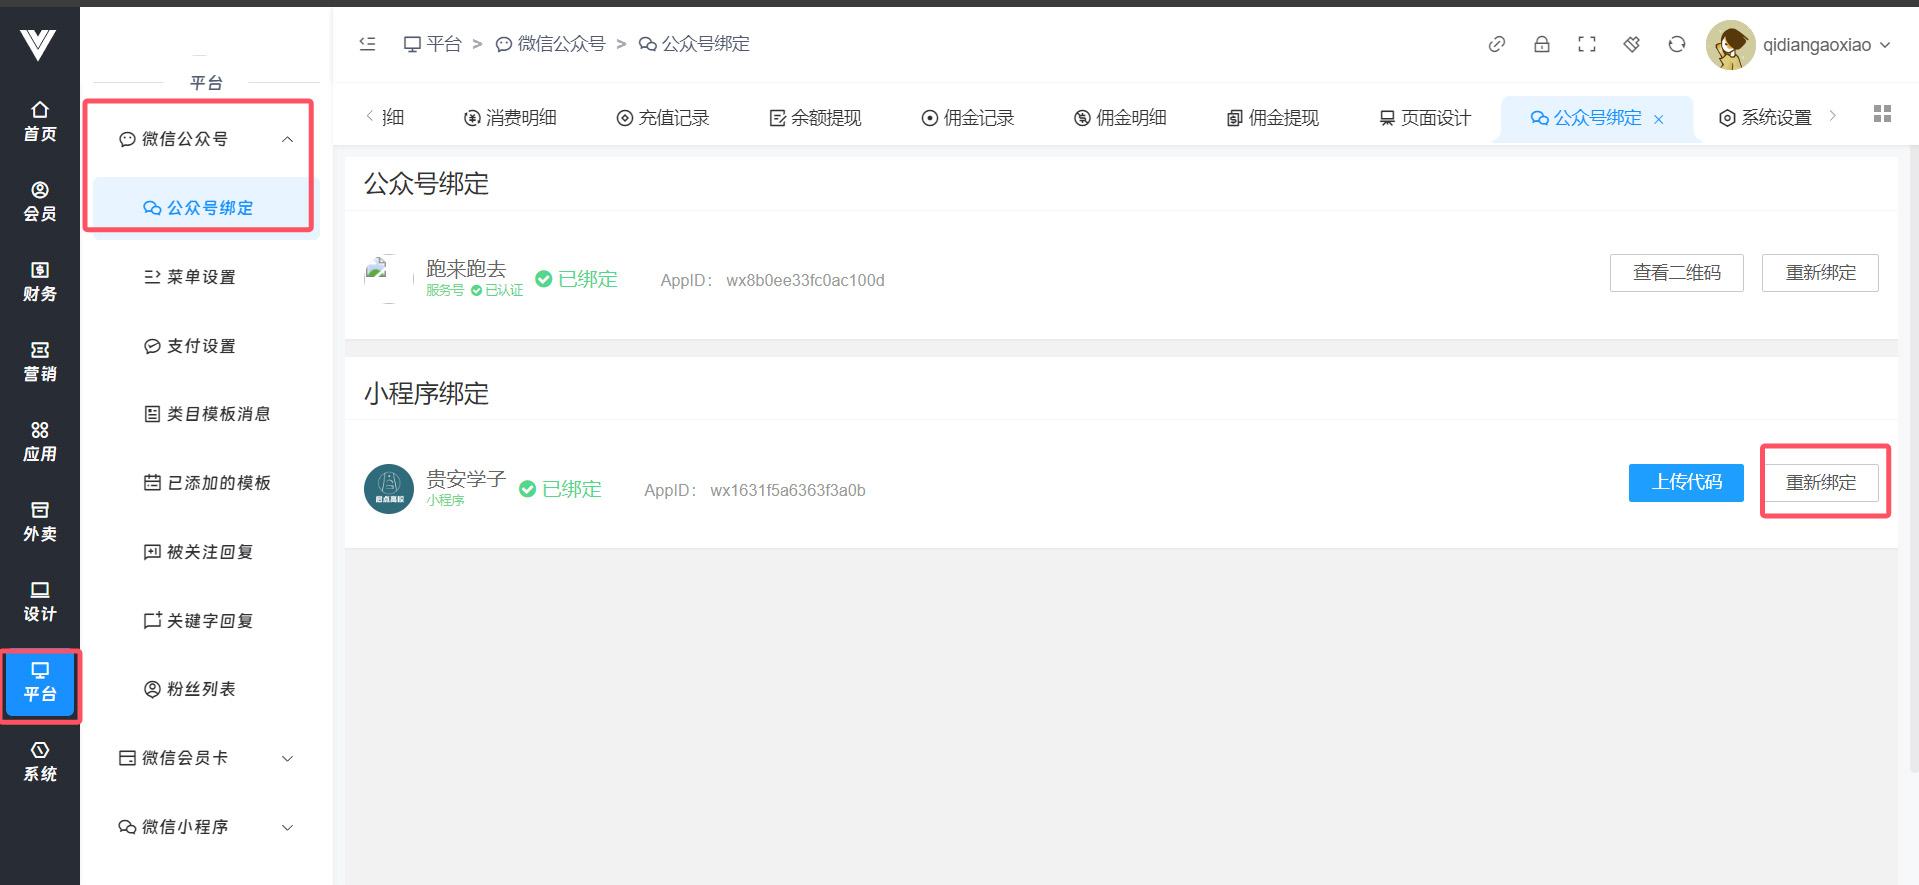
Task: Close the 公众号绑定 tab
Action: pos(1658,120)
